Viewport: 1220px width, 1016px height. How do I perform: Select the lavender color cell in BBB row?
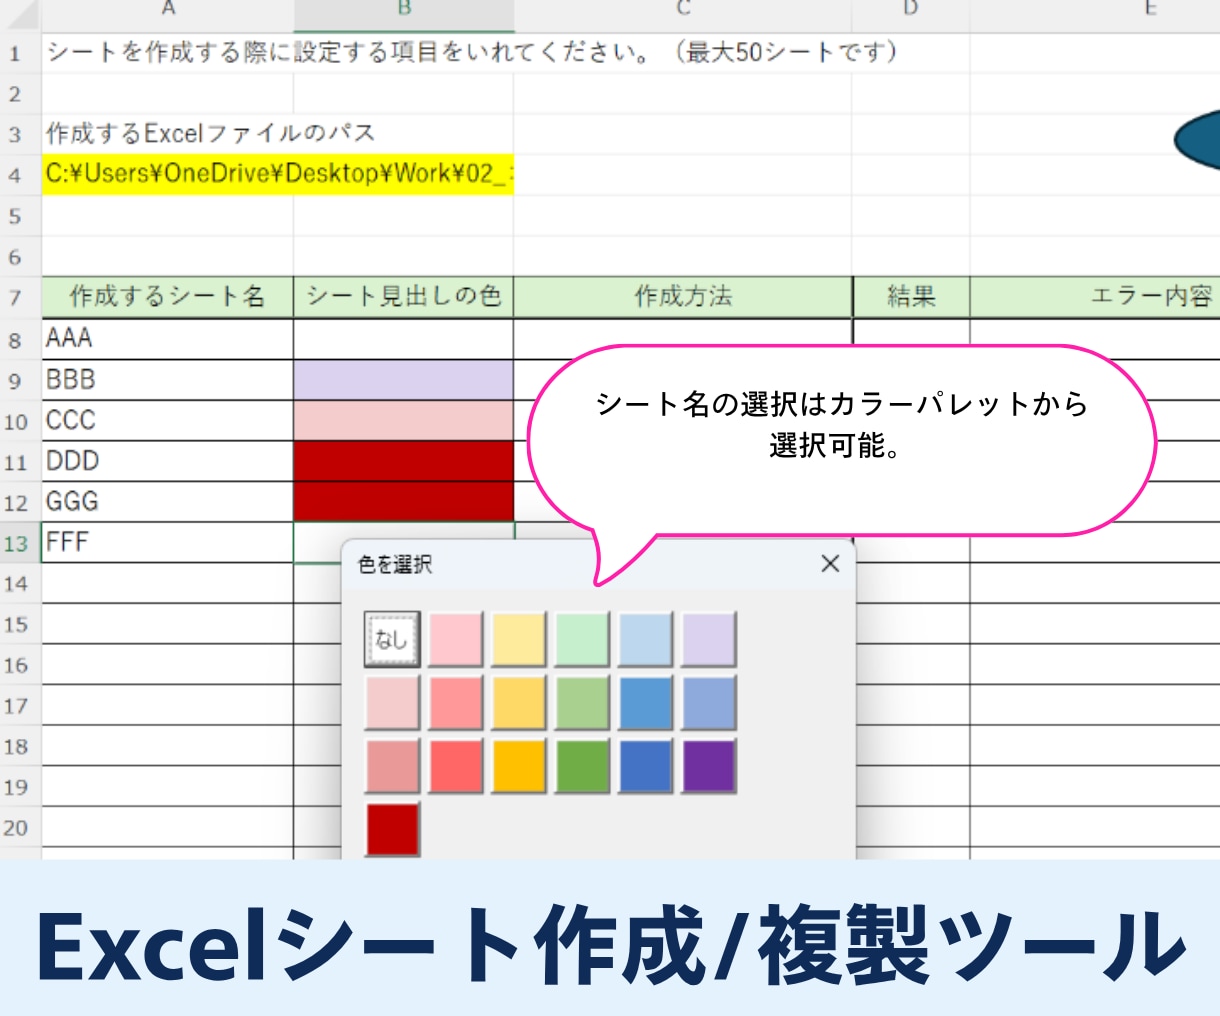click(x=404, y=380)
